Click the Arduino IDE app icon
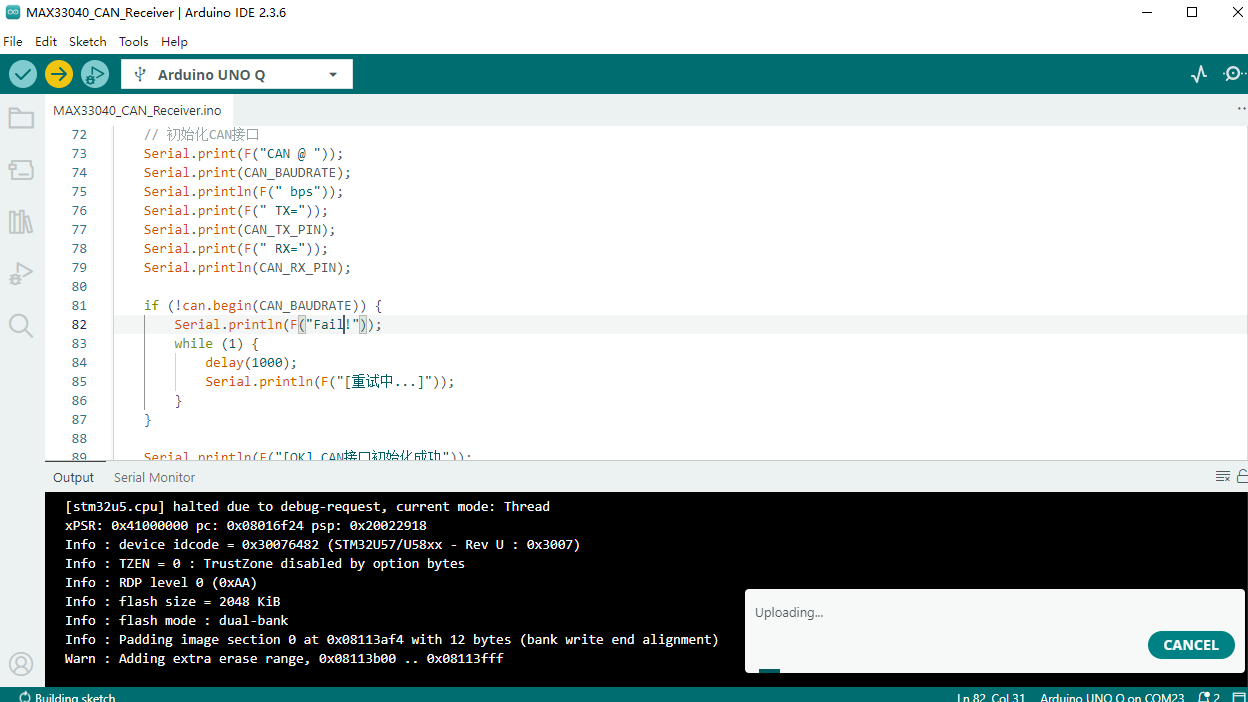 [x=13, y=12]
